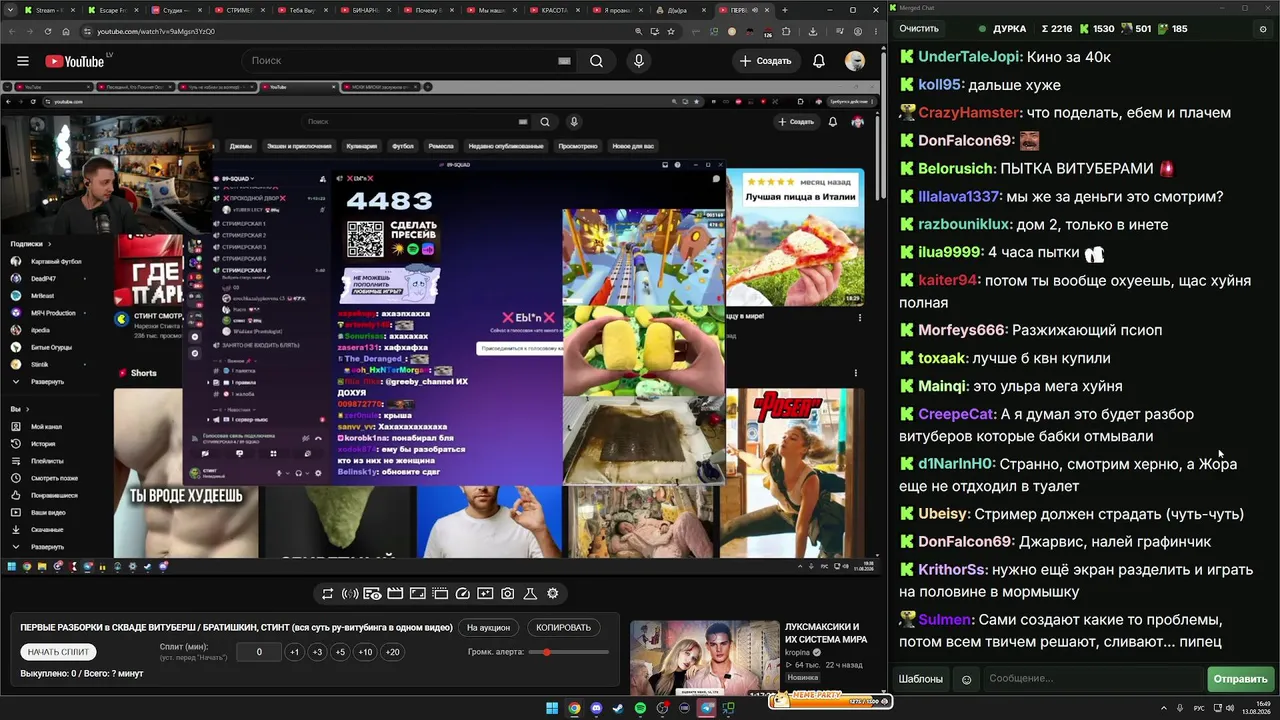
Task: Select the browser address bar URL
Action: click(156, 31)
